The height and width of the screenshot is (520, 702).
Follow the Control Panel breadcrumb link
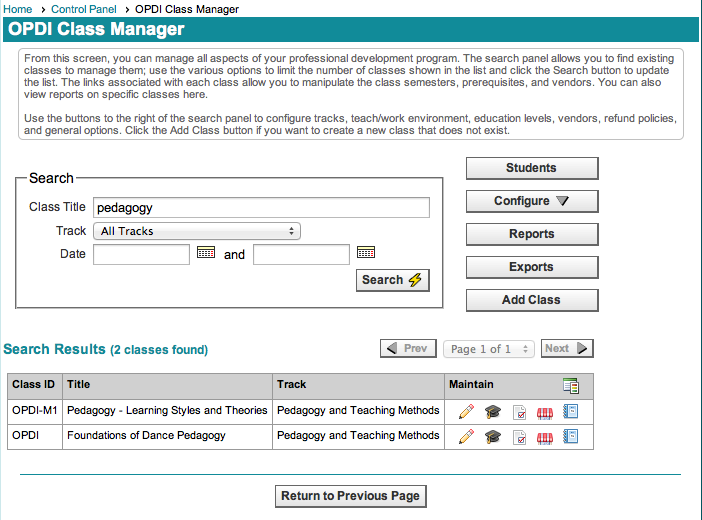[84, 9]
